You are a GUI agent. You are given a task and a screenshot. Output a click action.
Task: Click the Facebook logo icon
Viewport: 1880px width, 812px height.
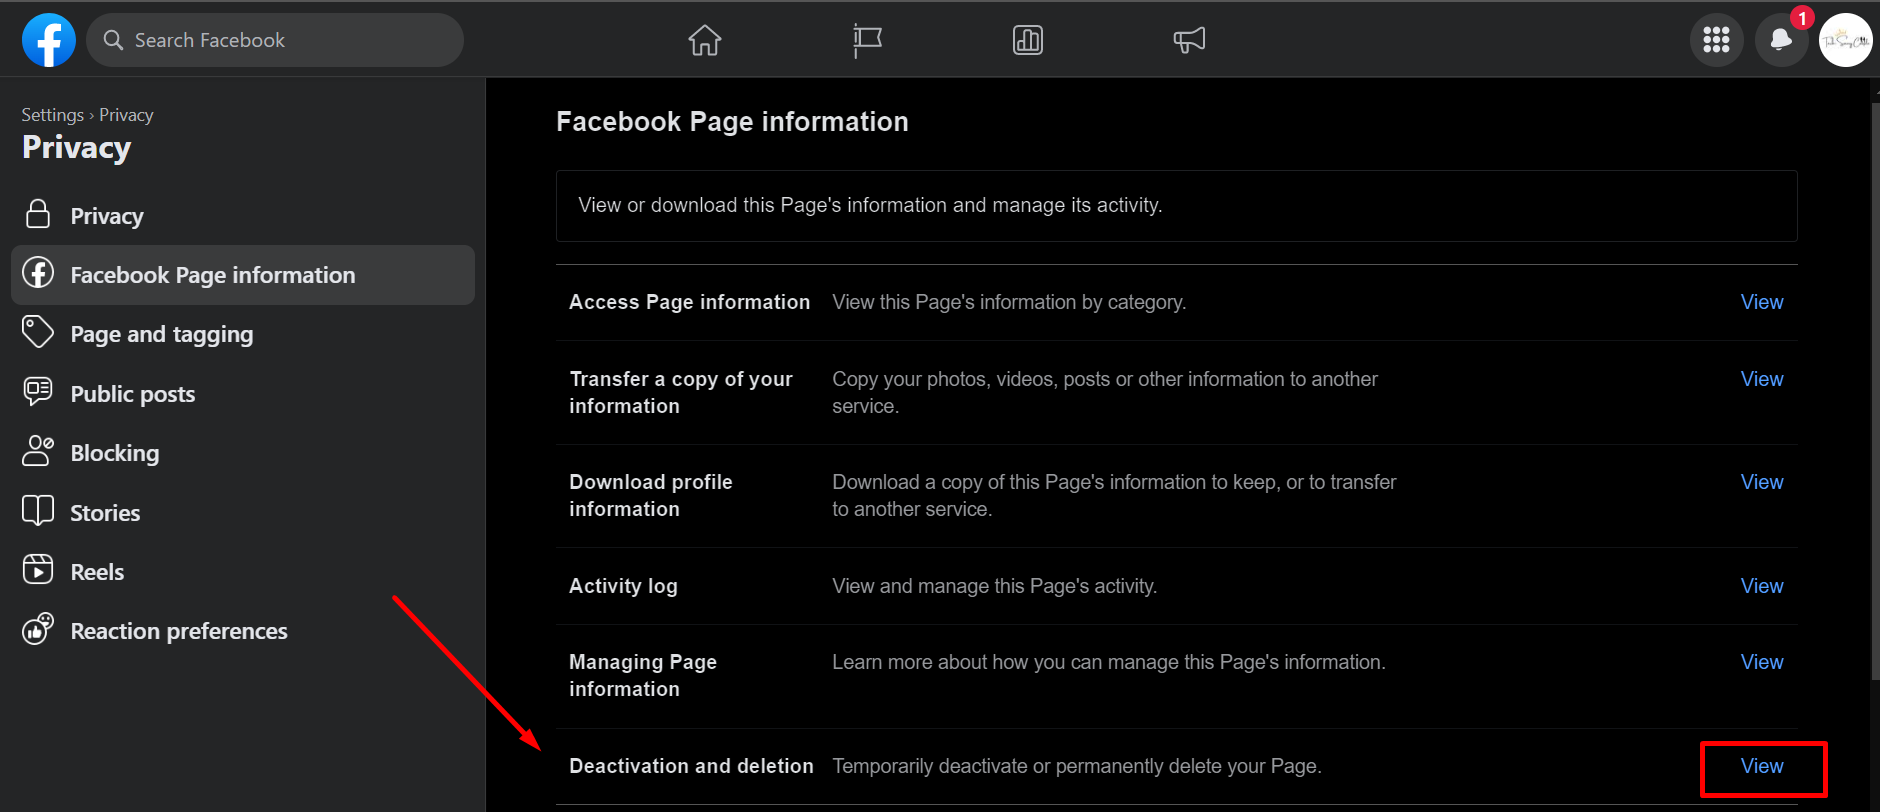tap(49, 40)
